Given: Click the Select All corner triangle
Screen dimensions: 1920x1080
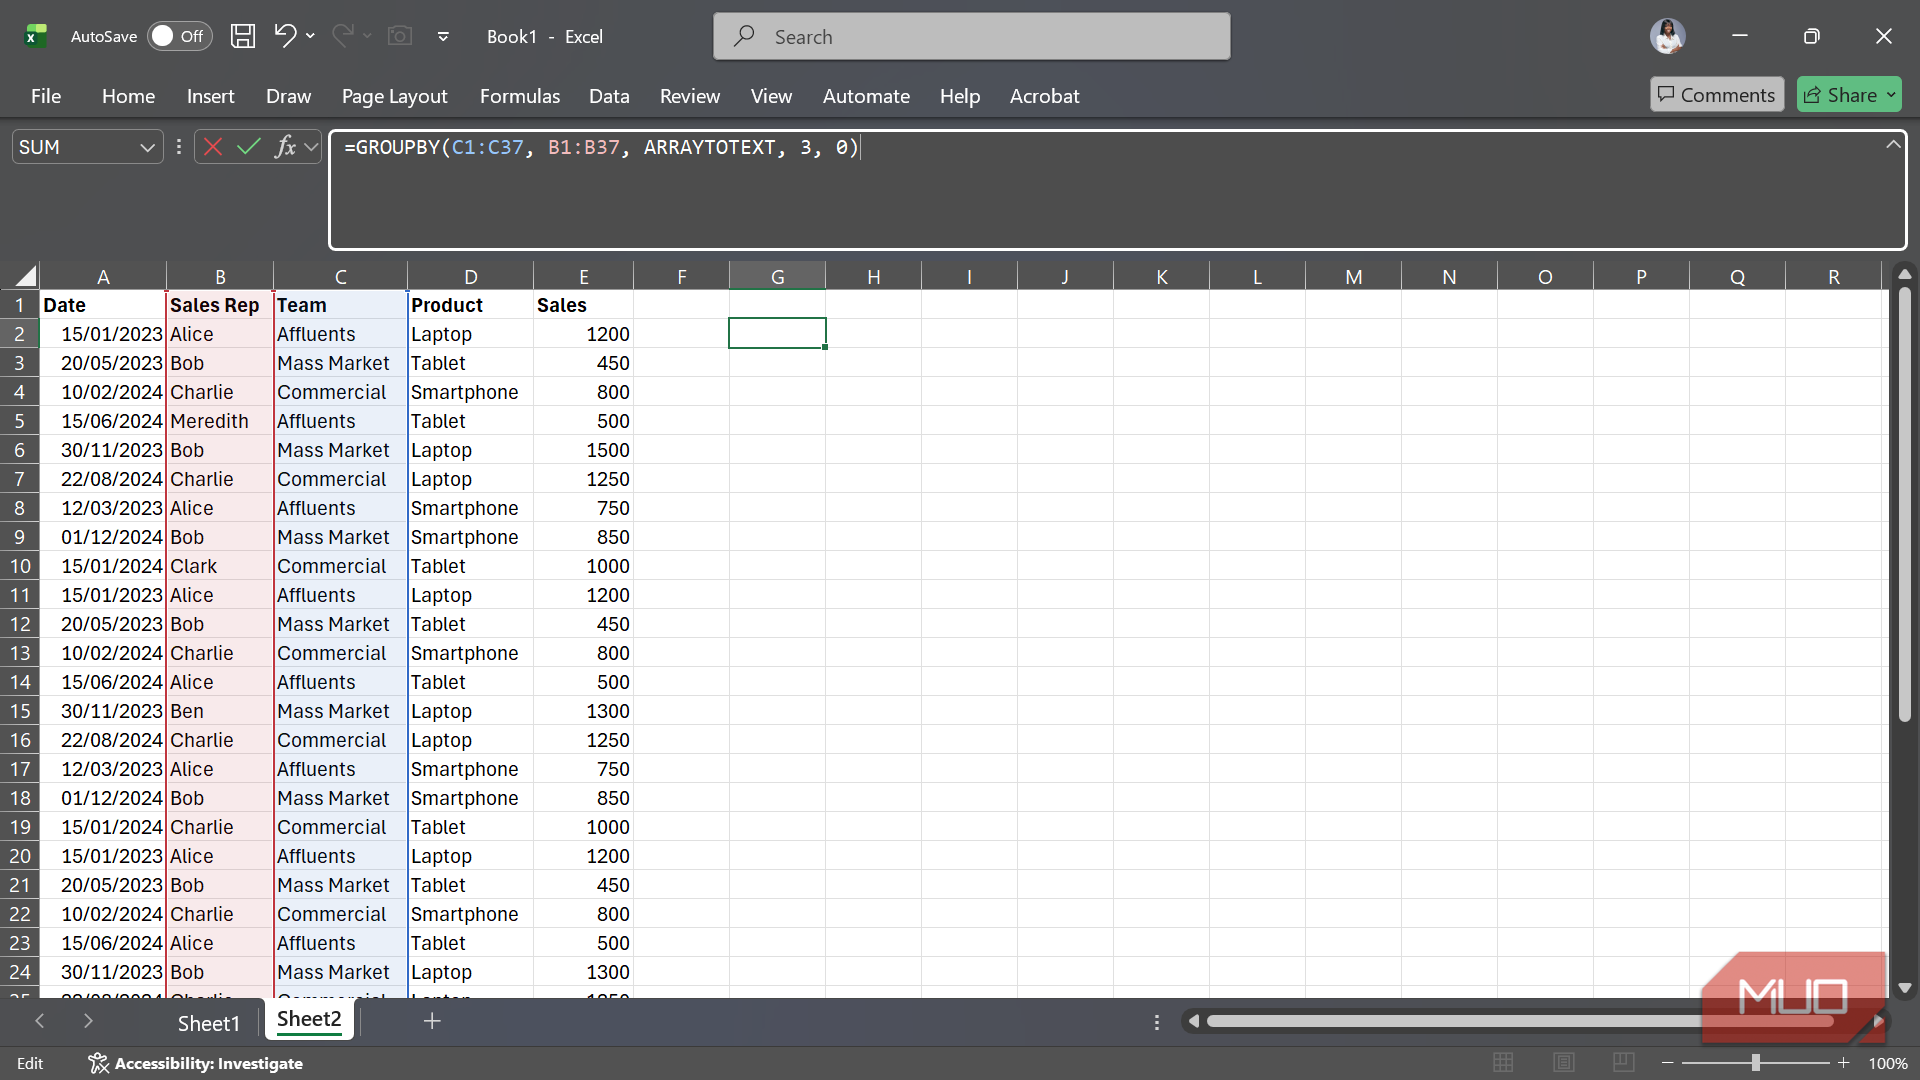Looking at the screenshot, I should pyautogui.click(x=25, y=276).
